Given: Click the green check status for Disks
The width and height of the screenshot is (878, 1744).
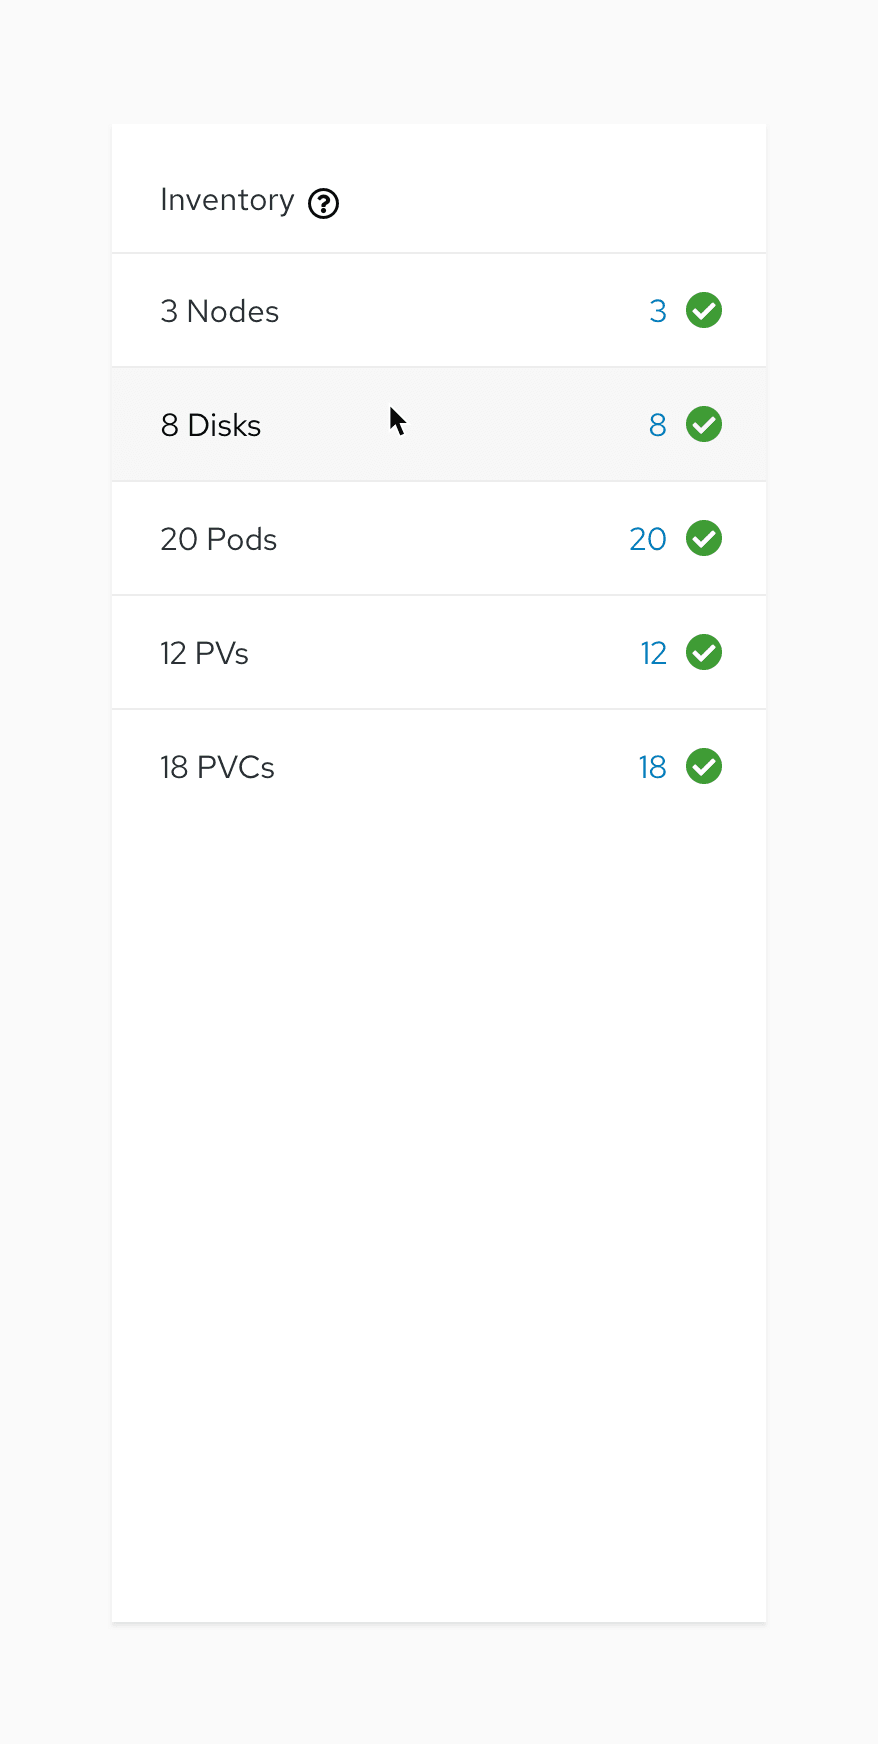Looking at the screenshot, I should coord(704,424).
